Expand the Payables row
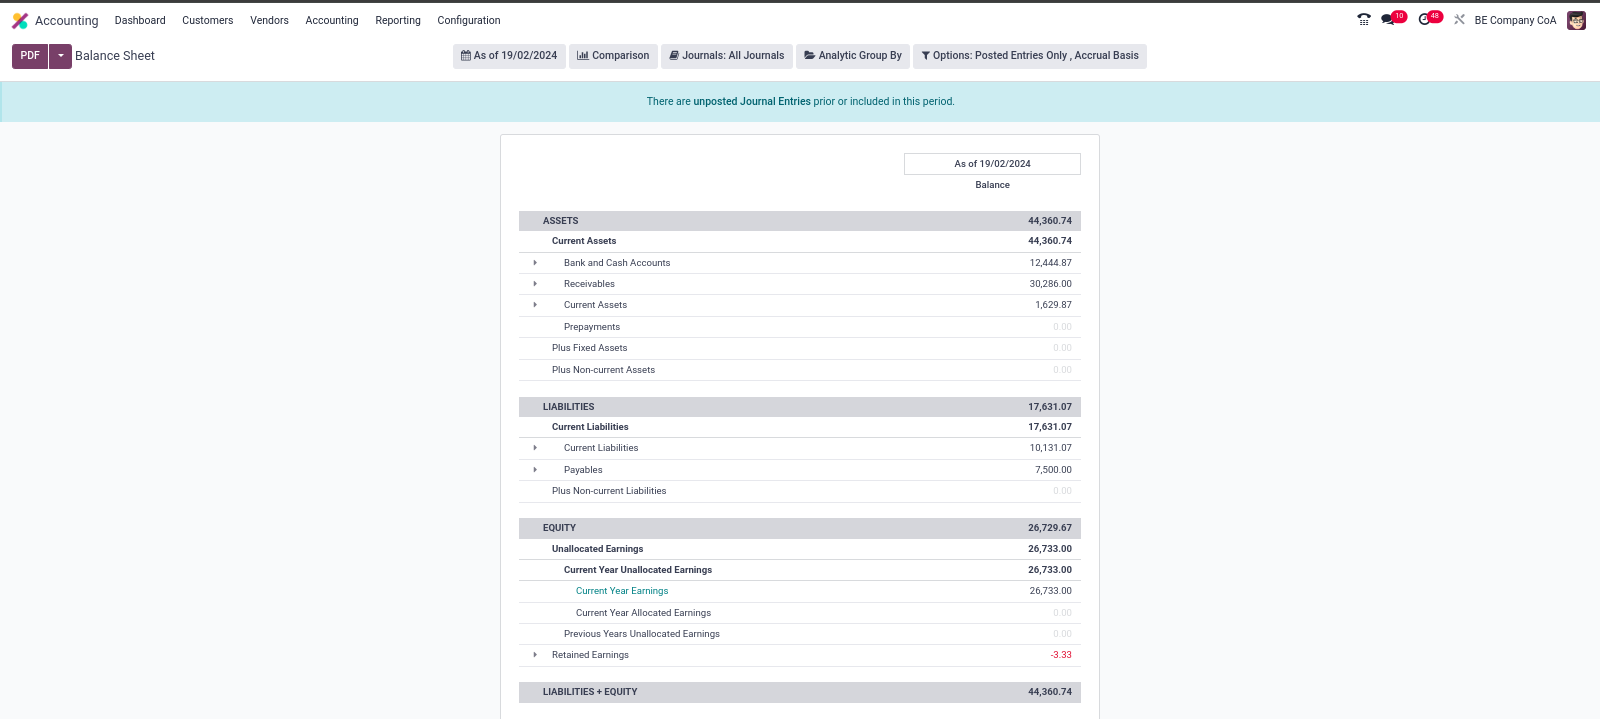Screen dimensions: 1600x719 535,470
